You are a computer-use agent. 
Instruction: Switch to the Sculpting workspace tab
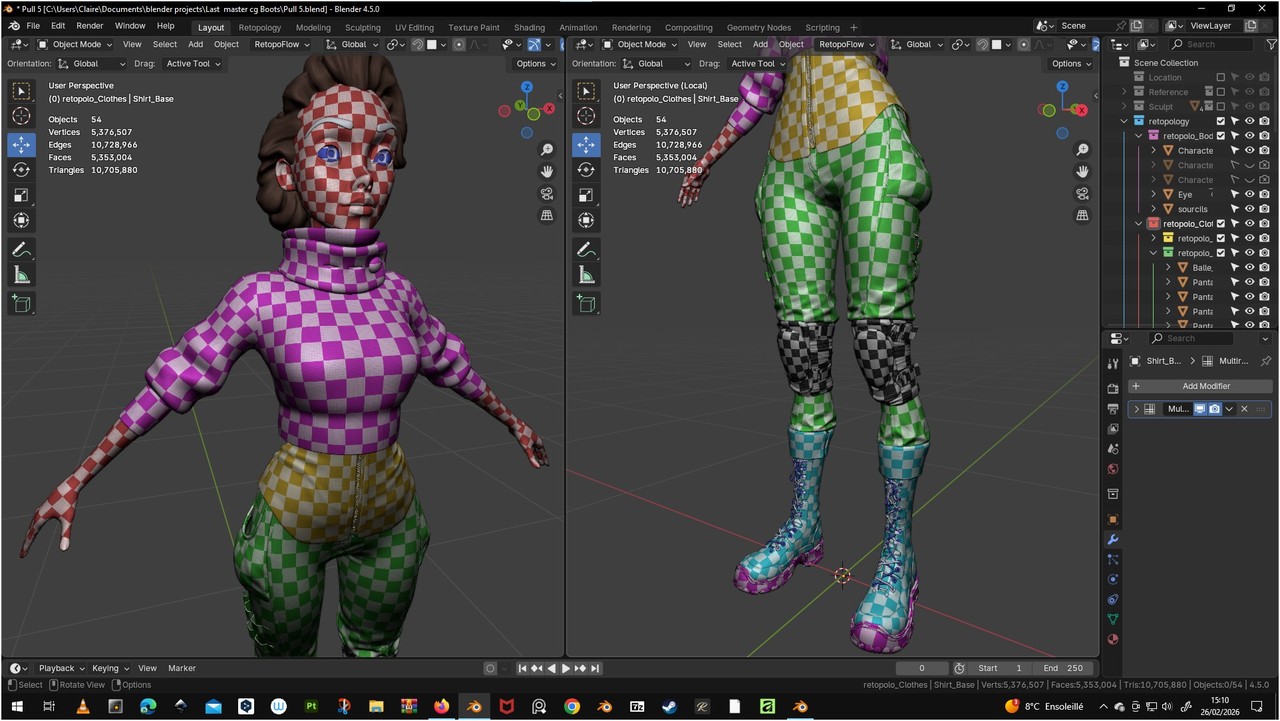[x=362, y=27]
